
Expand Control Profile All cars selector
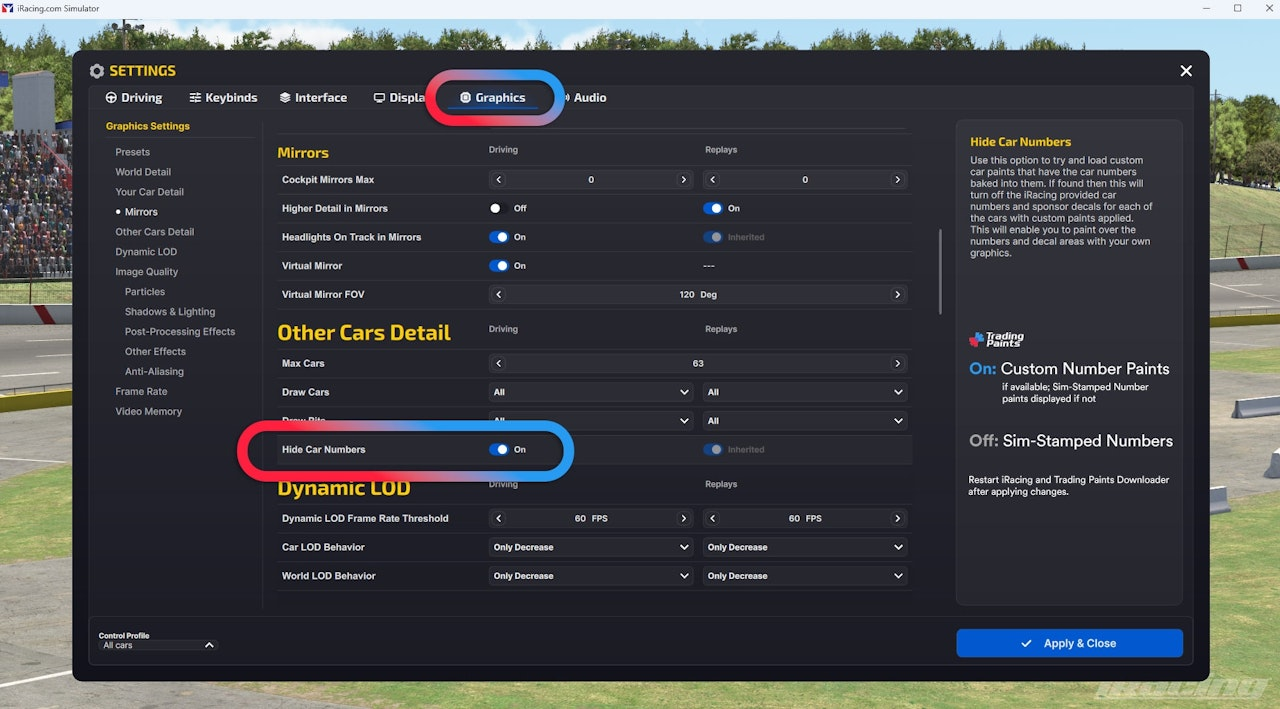tap(158, 646)
